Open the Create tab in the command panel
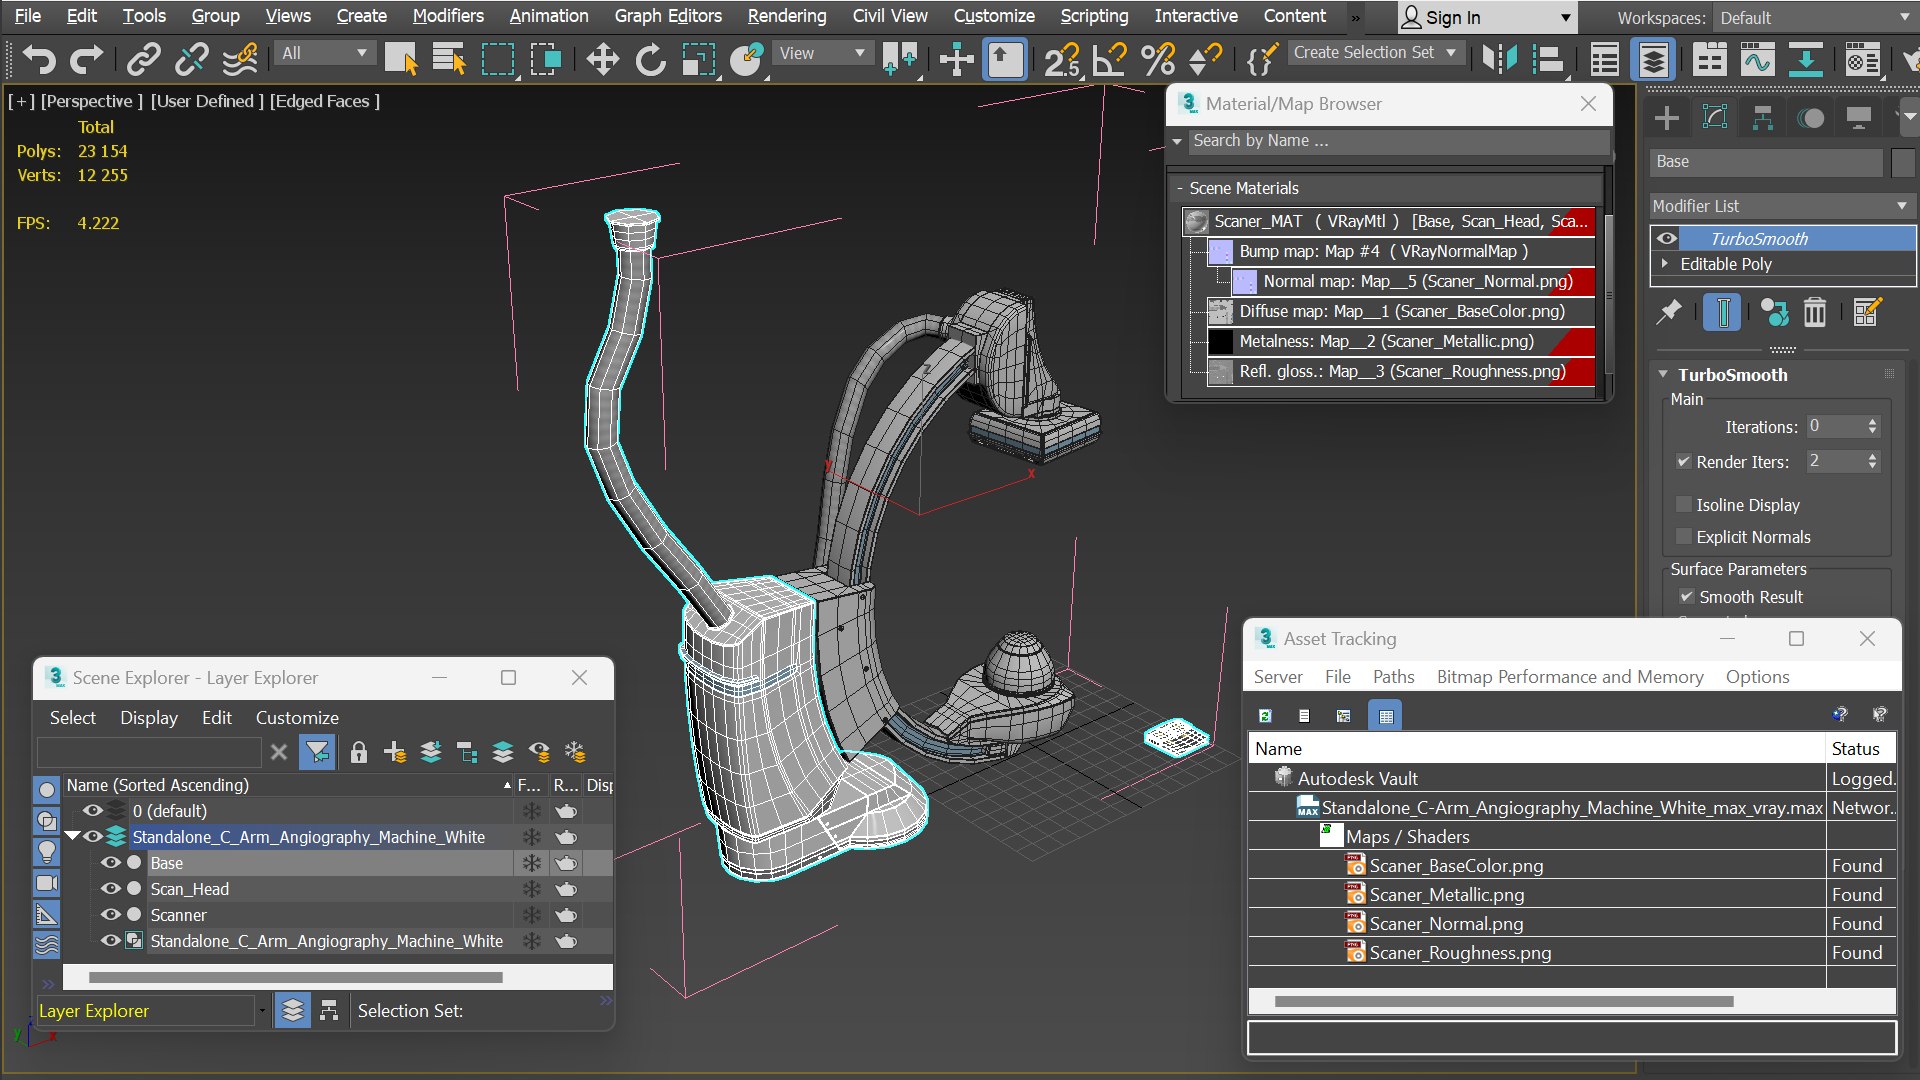Image resolution: width=1920 pixels, height=1080 pixels. [1667, 118]
